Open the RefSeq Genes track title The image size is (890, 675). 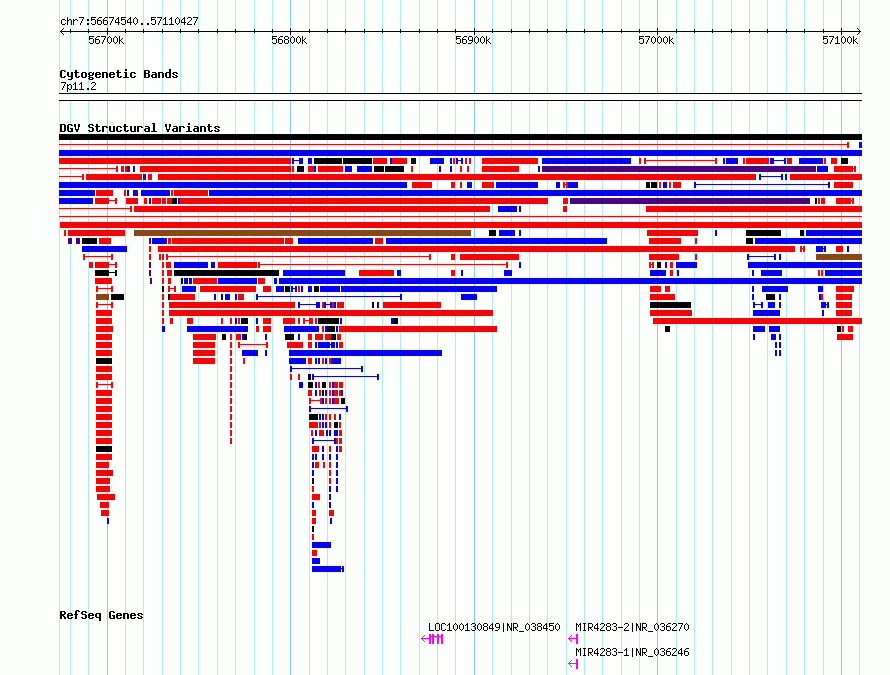(x=101, y=615)
